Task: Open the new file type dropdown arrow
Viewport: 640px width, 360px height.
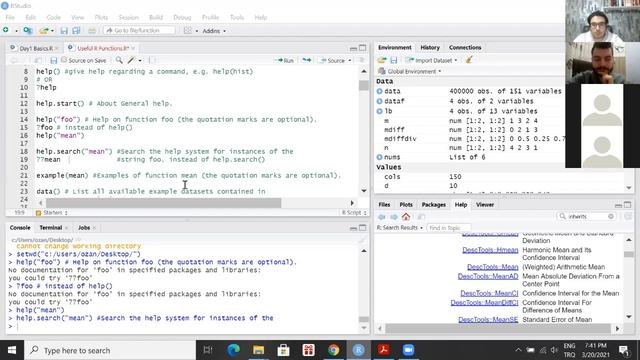Action: coord(16,31)
